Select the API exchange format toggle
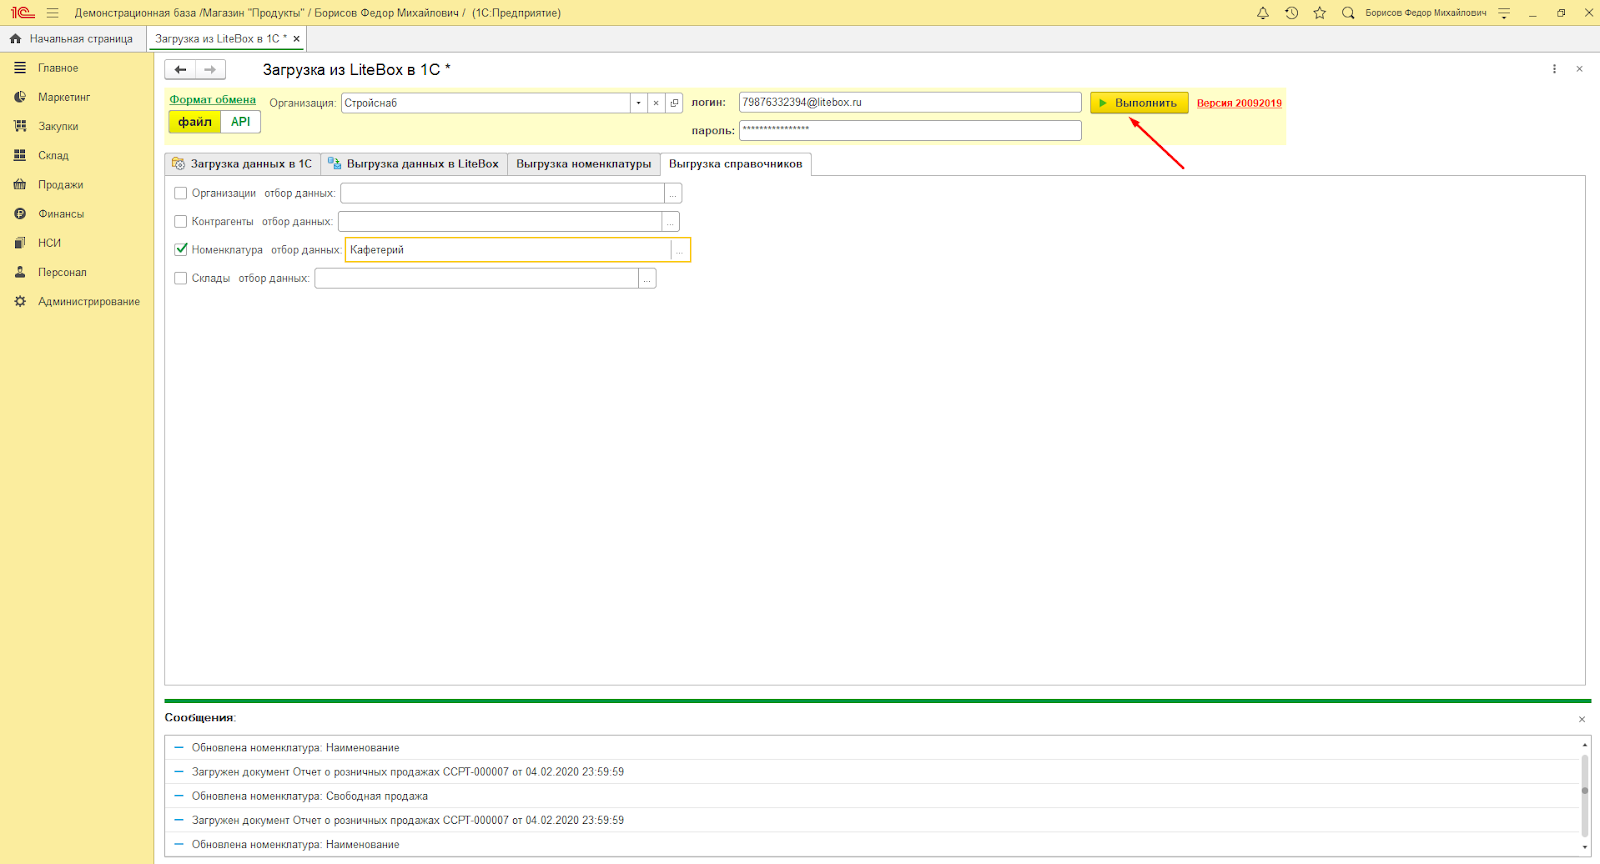Screen dimensions: 1600x864 point(241,122)
